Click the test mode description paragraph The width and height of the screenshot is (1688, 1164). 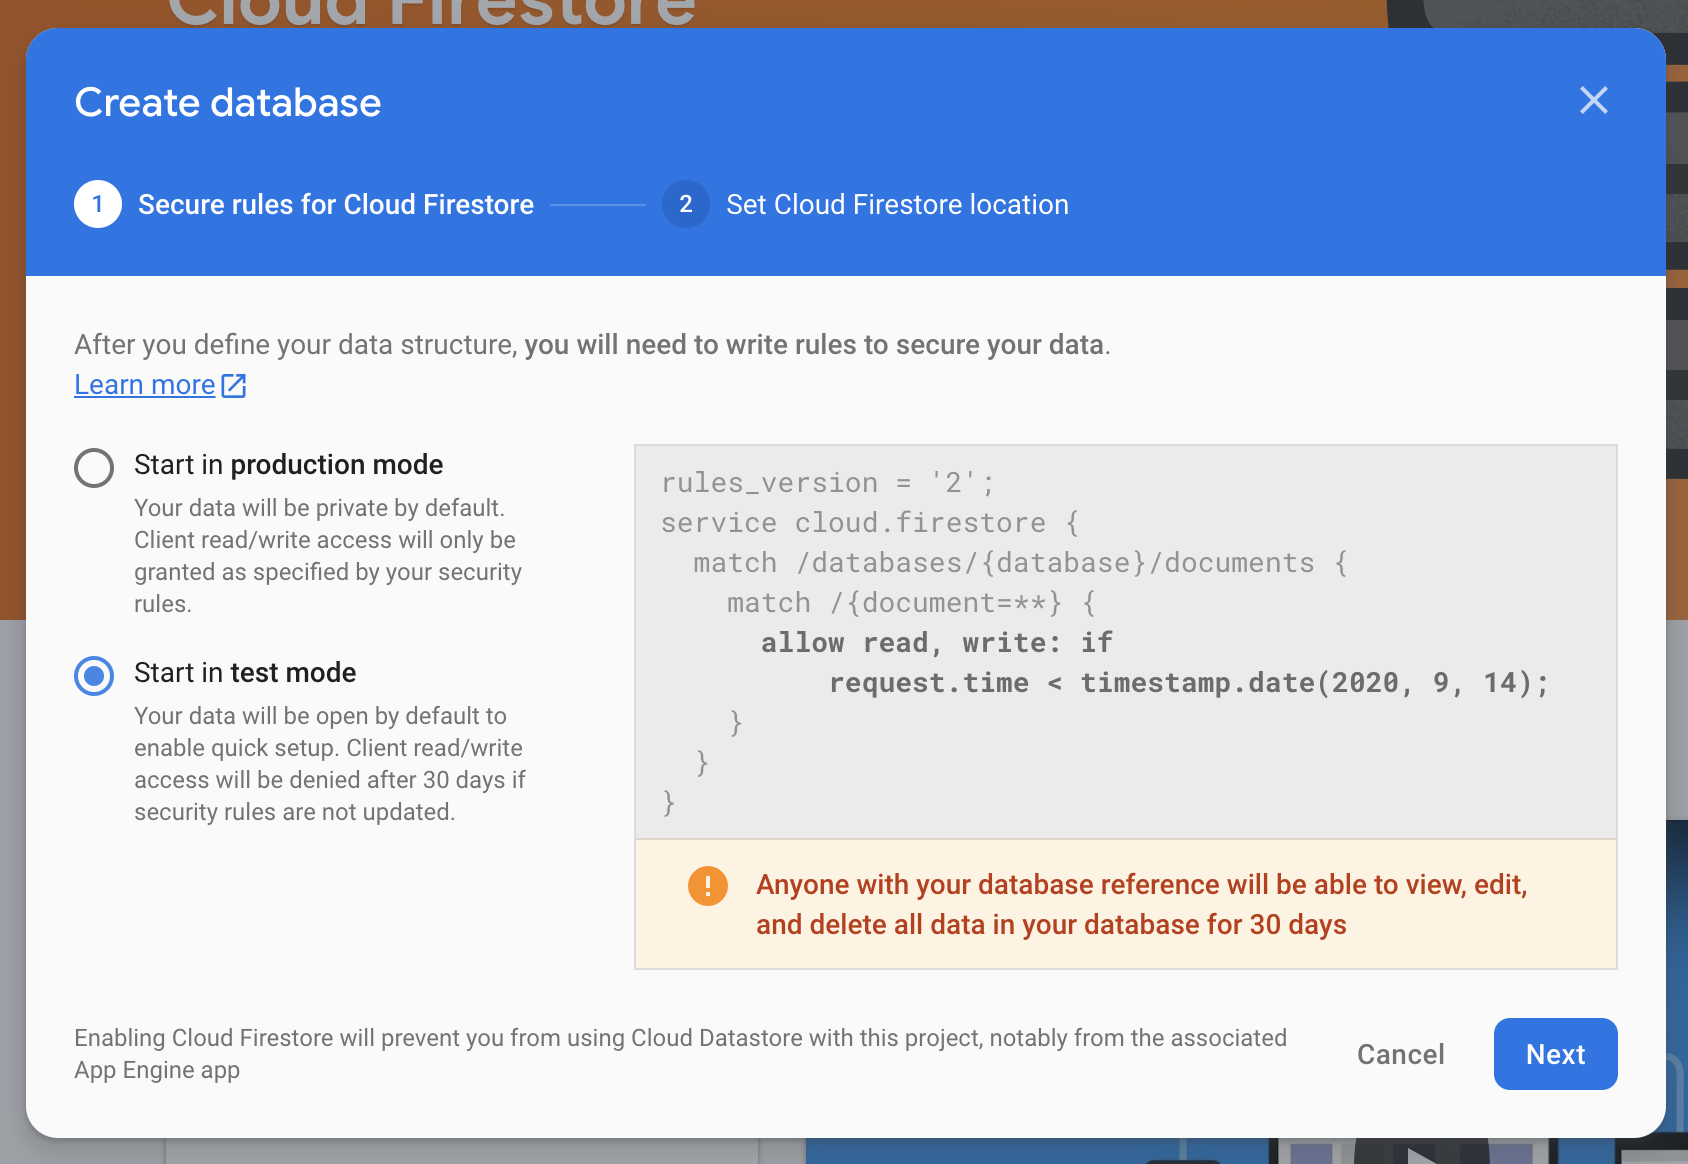coord(329,764)
